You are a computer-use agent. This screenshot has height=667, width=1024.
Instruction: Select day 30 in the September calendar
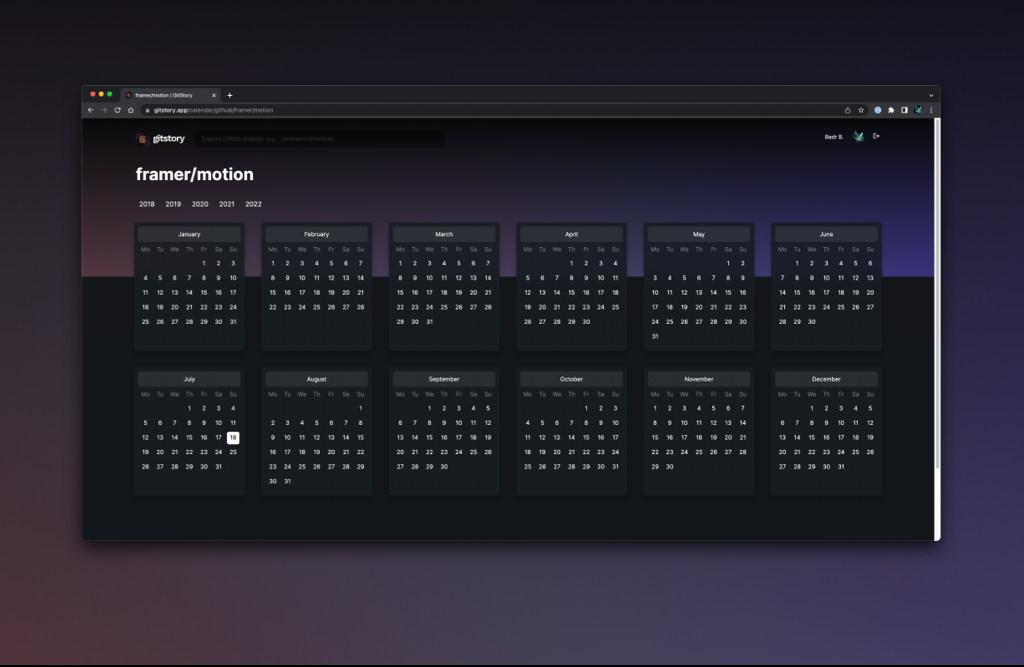[444, 467]
